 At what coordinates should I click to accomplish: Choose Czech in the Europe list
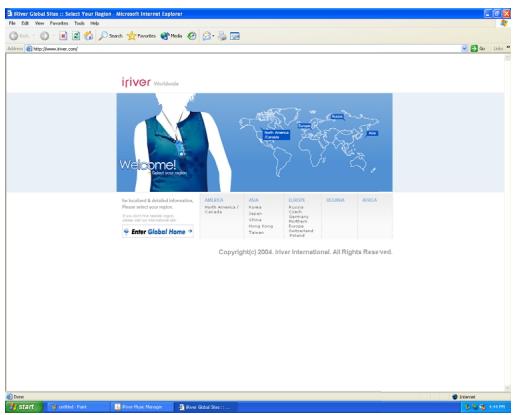coord(295,212)
